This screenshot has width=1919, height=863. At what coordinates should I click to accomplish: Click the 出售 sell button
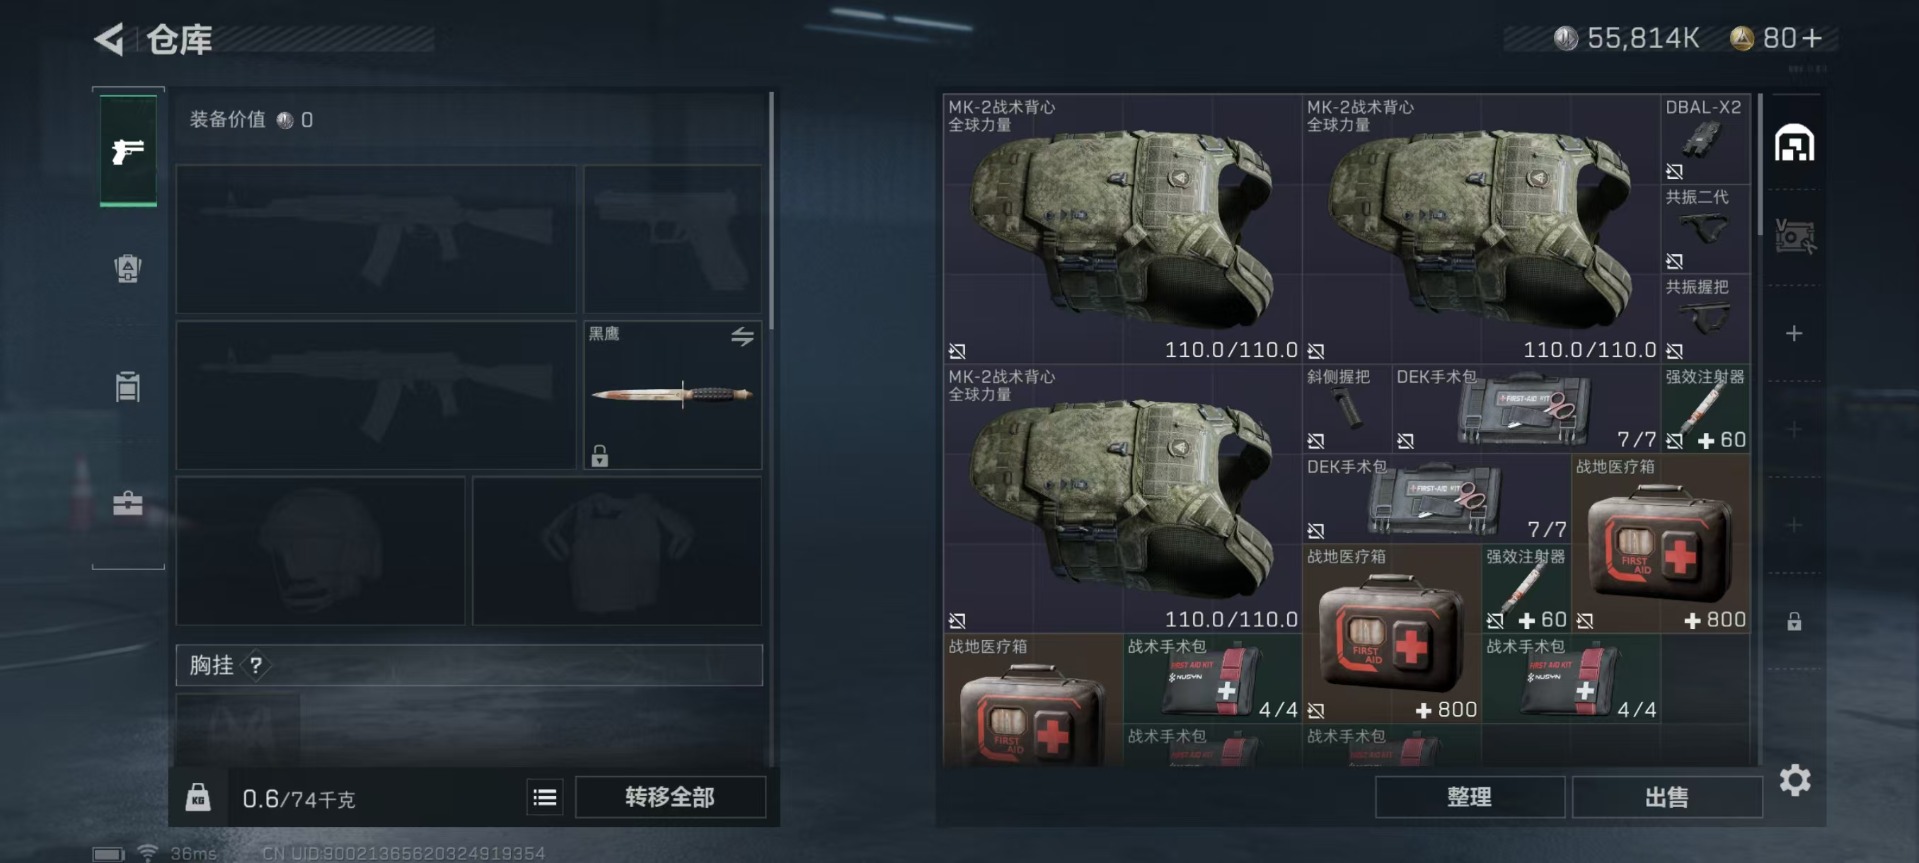point(1667,797)
